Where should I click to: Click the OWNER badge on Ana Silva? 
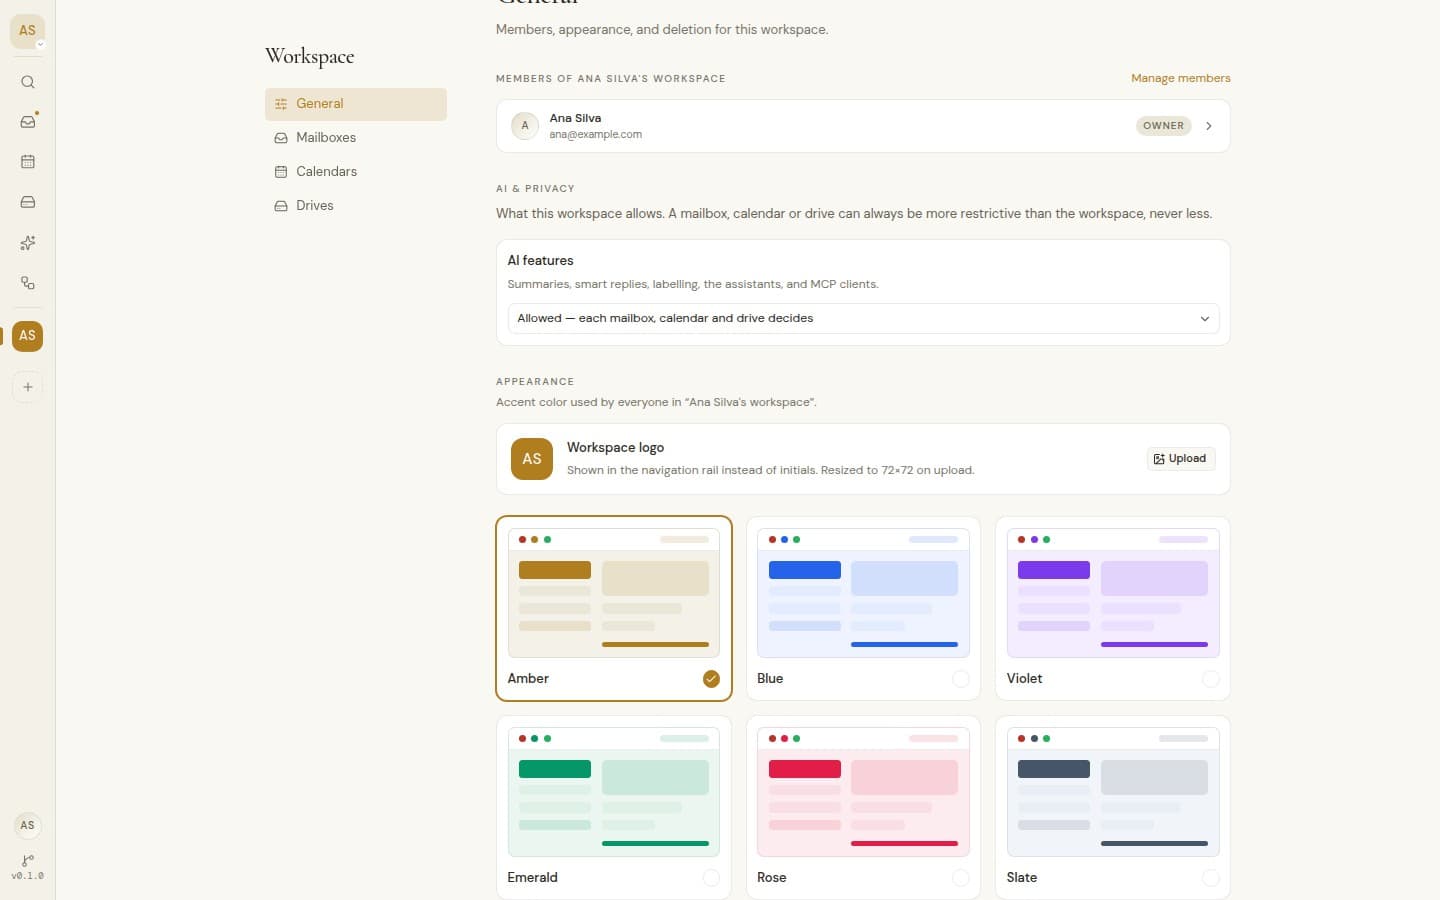pos(1163,126)
